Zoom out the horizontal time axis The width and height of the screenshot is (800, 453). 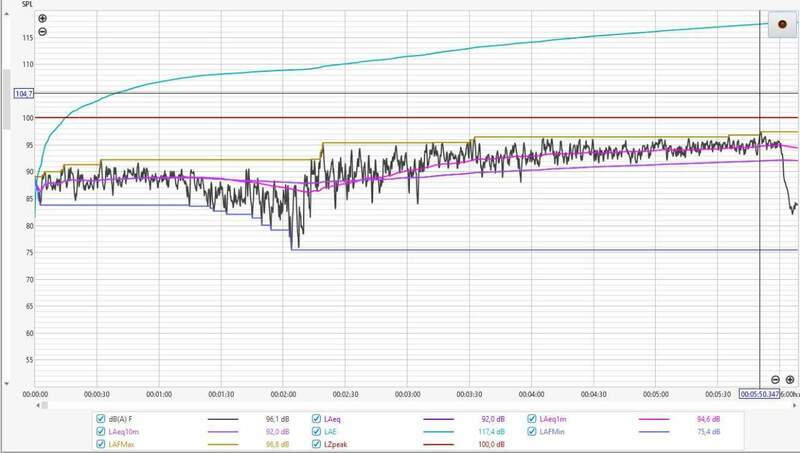pyautogui.click(x=775, y=380)
